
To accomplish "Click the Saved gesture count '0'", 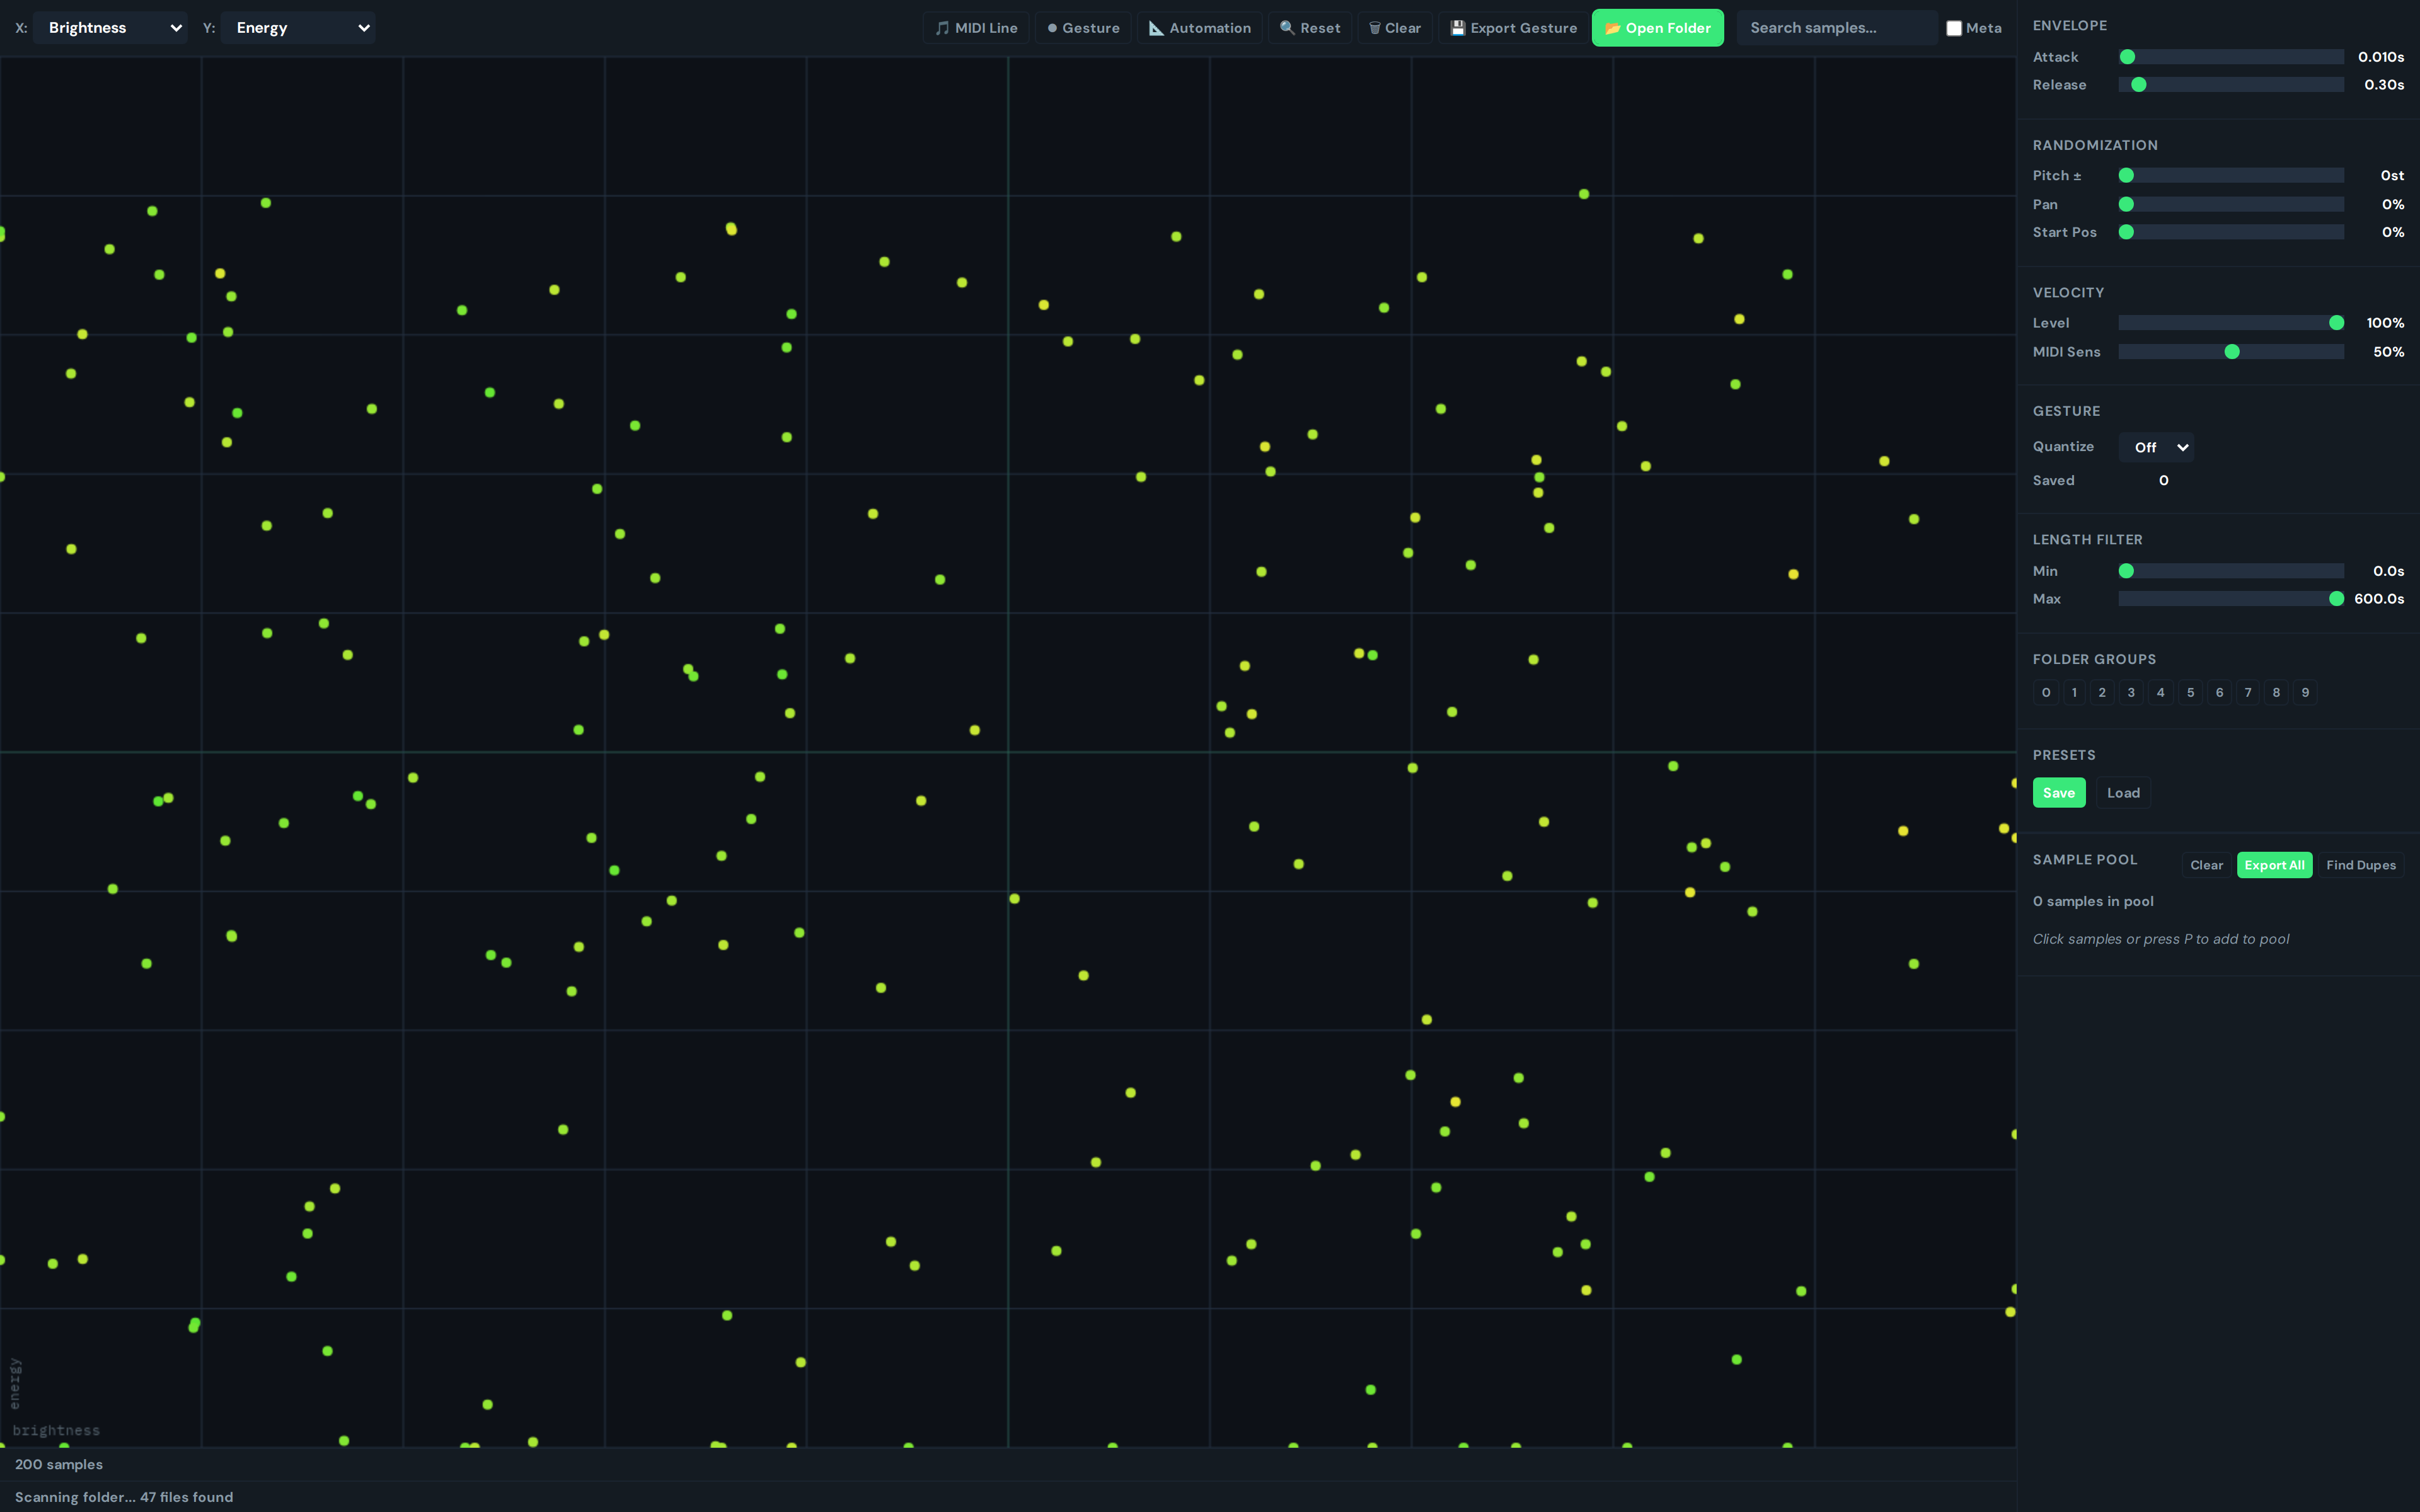I will click(2163, 481).
